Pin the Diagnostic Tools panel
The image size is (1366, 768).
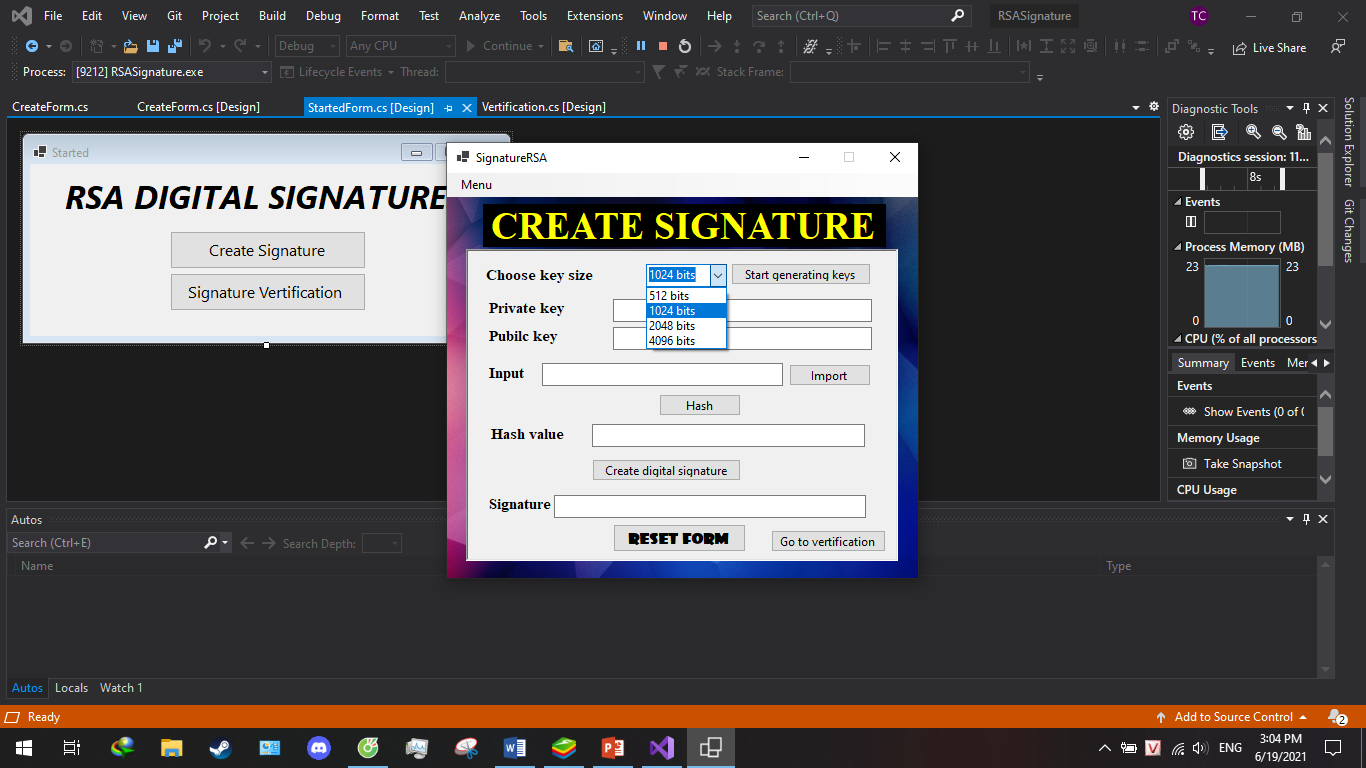pyautogui.click(x=1306, y=108)
